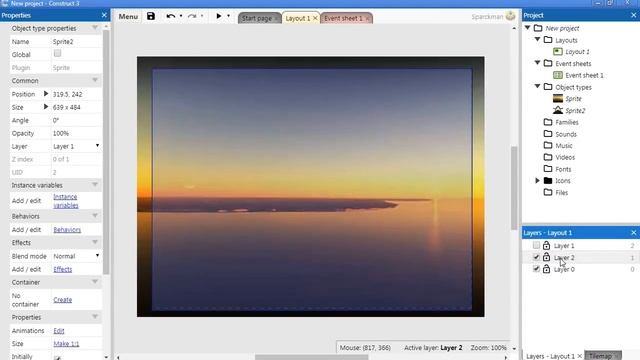Image resolution: width=640 pixels, height=360 pixels.
Task: Collapse the Object types folder
Action: (x=538, y=87)
